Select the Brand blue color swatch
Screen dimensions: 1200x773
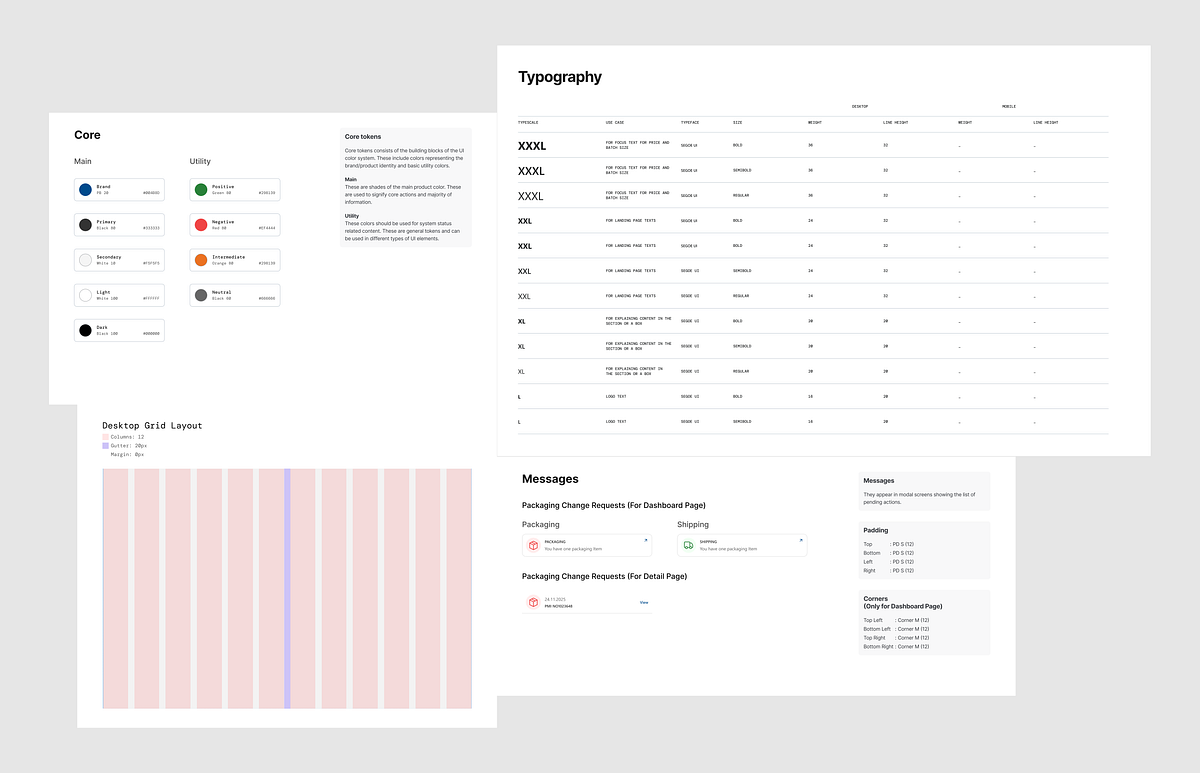(x=85, y=190)
